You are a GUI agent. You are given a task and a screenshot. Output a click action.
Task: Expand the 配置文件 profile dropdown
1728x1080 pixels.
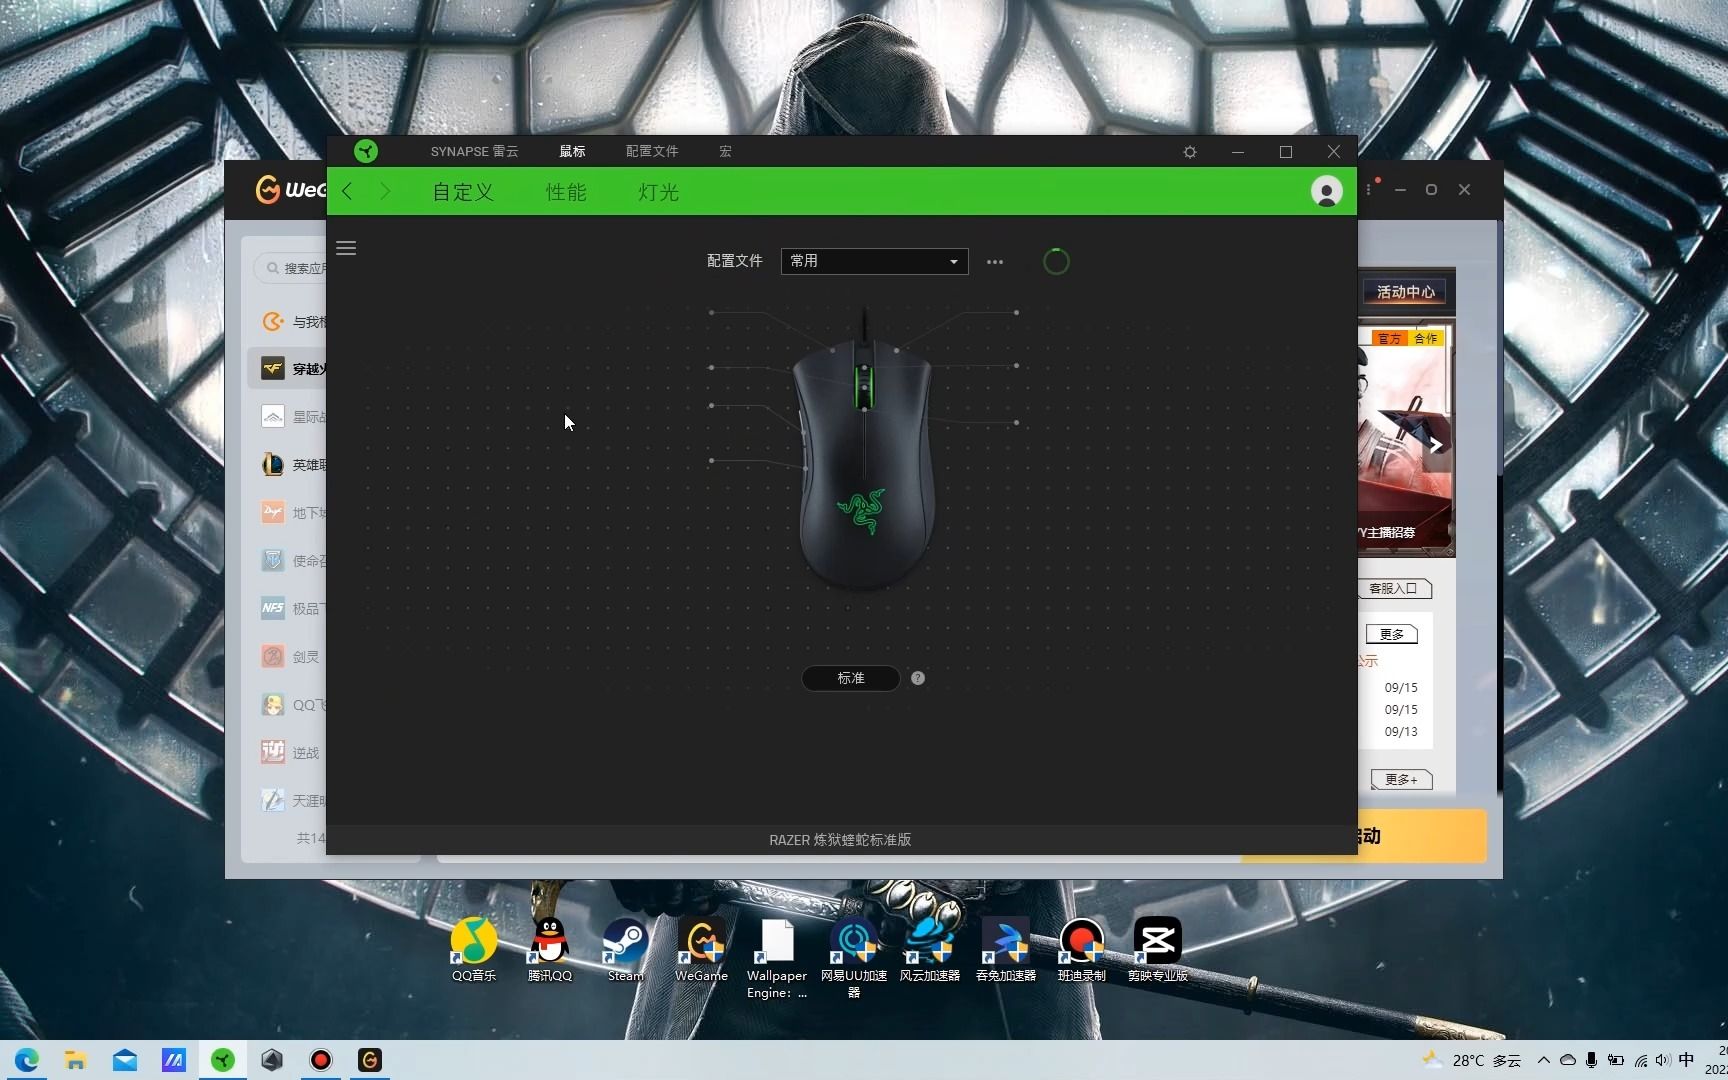point(874,261)
